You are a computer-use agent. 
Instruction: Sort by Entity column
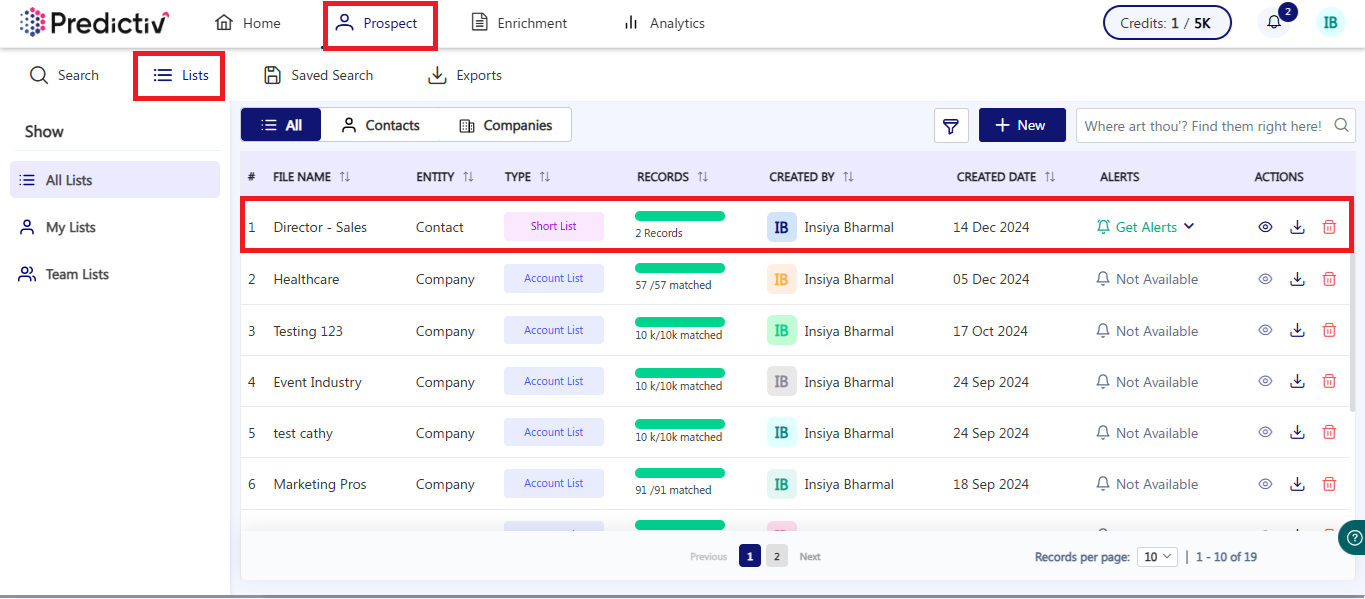coord(468,177)
